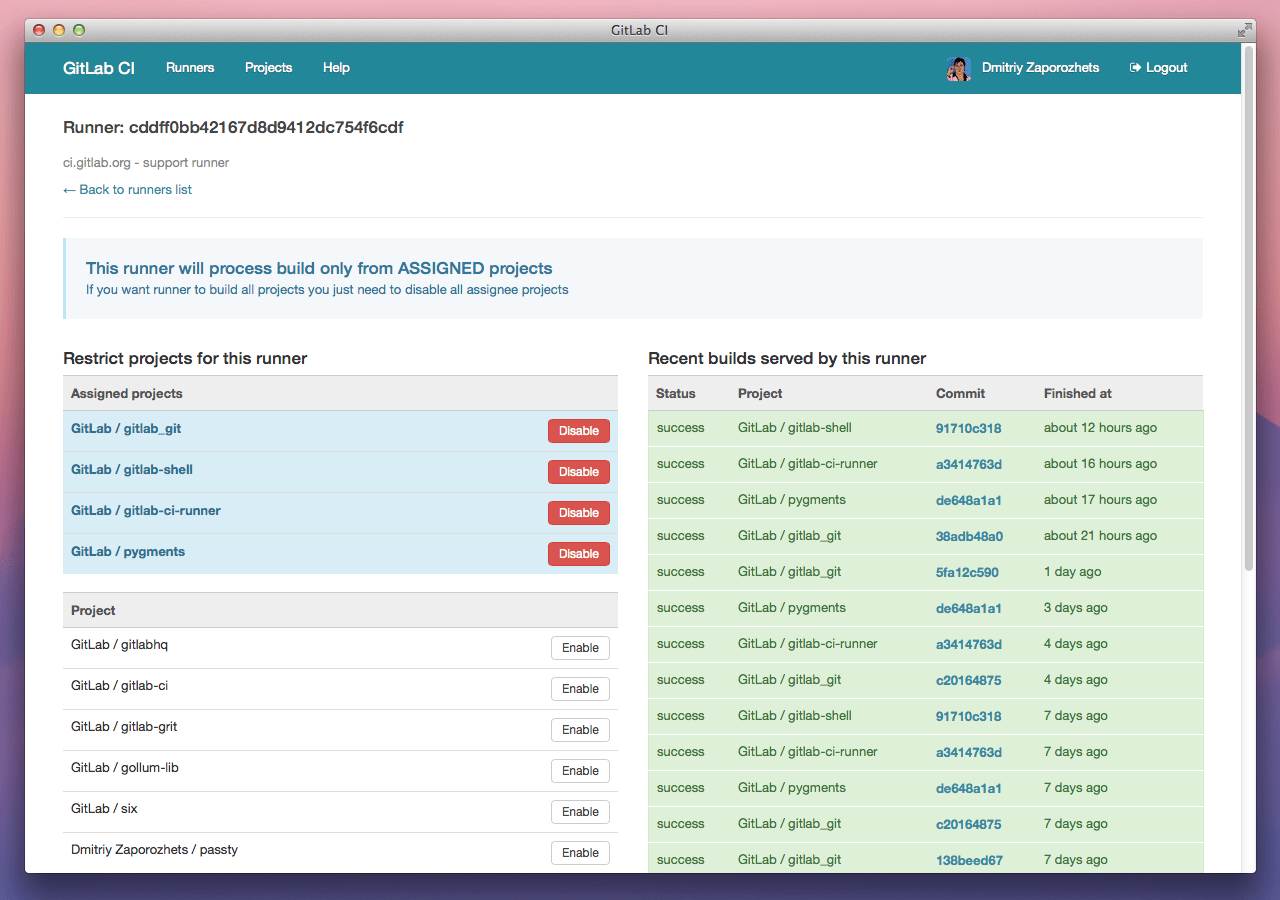Open commit 5fa12c590 of gitlab_git

(x=969, y=571)
